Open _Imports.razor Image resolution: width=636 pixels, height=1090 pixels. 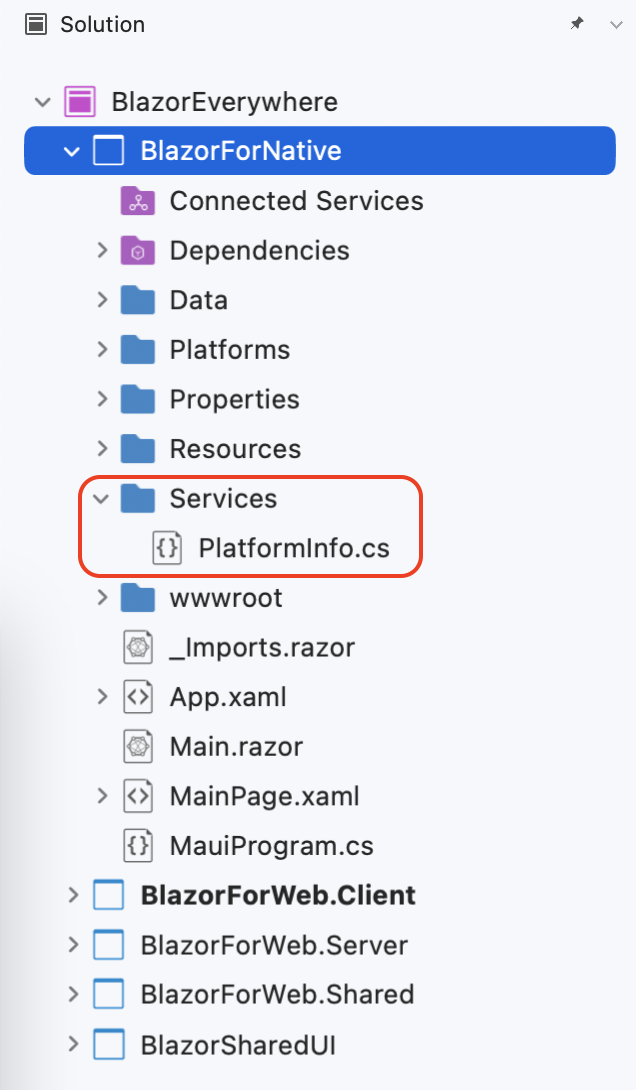[x=262, y=648]
